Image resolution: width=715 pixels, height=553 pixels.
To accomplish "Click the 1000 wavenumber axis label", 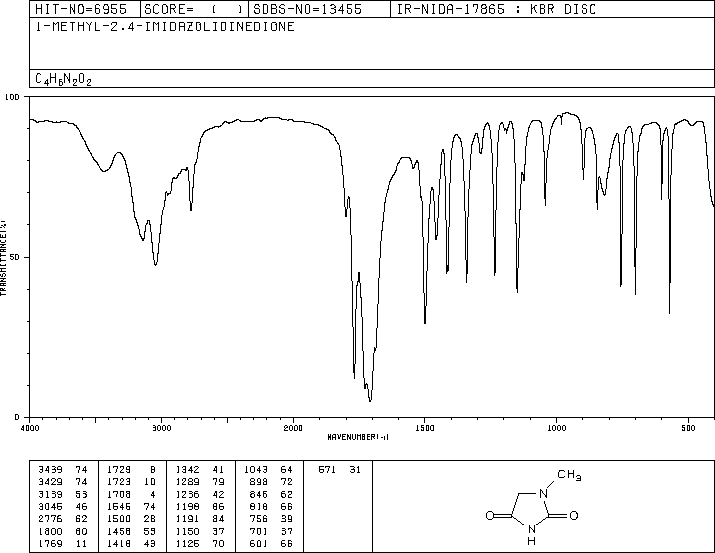I will click(x=556, y=428).
